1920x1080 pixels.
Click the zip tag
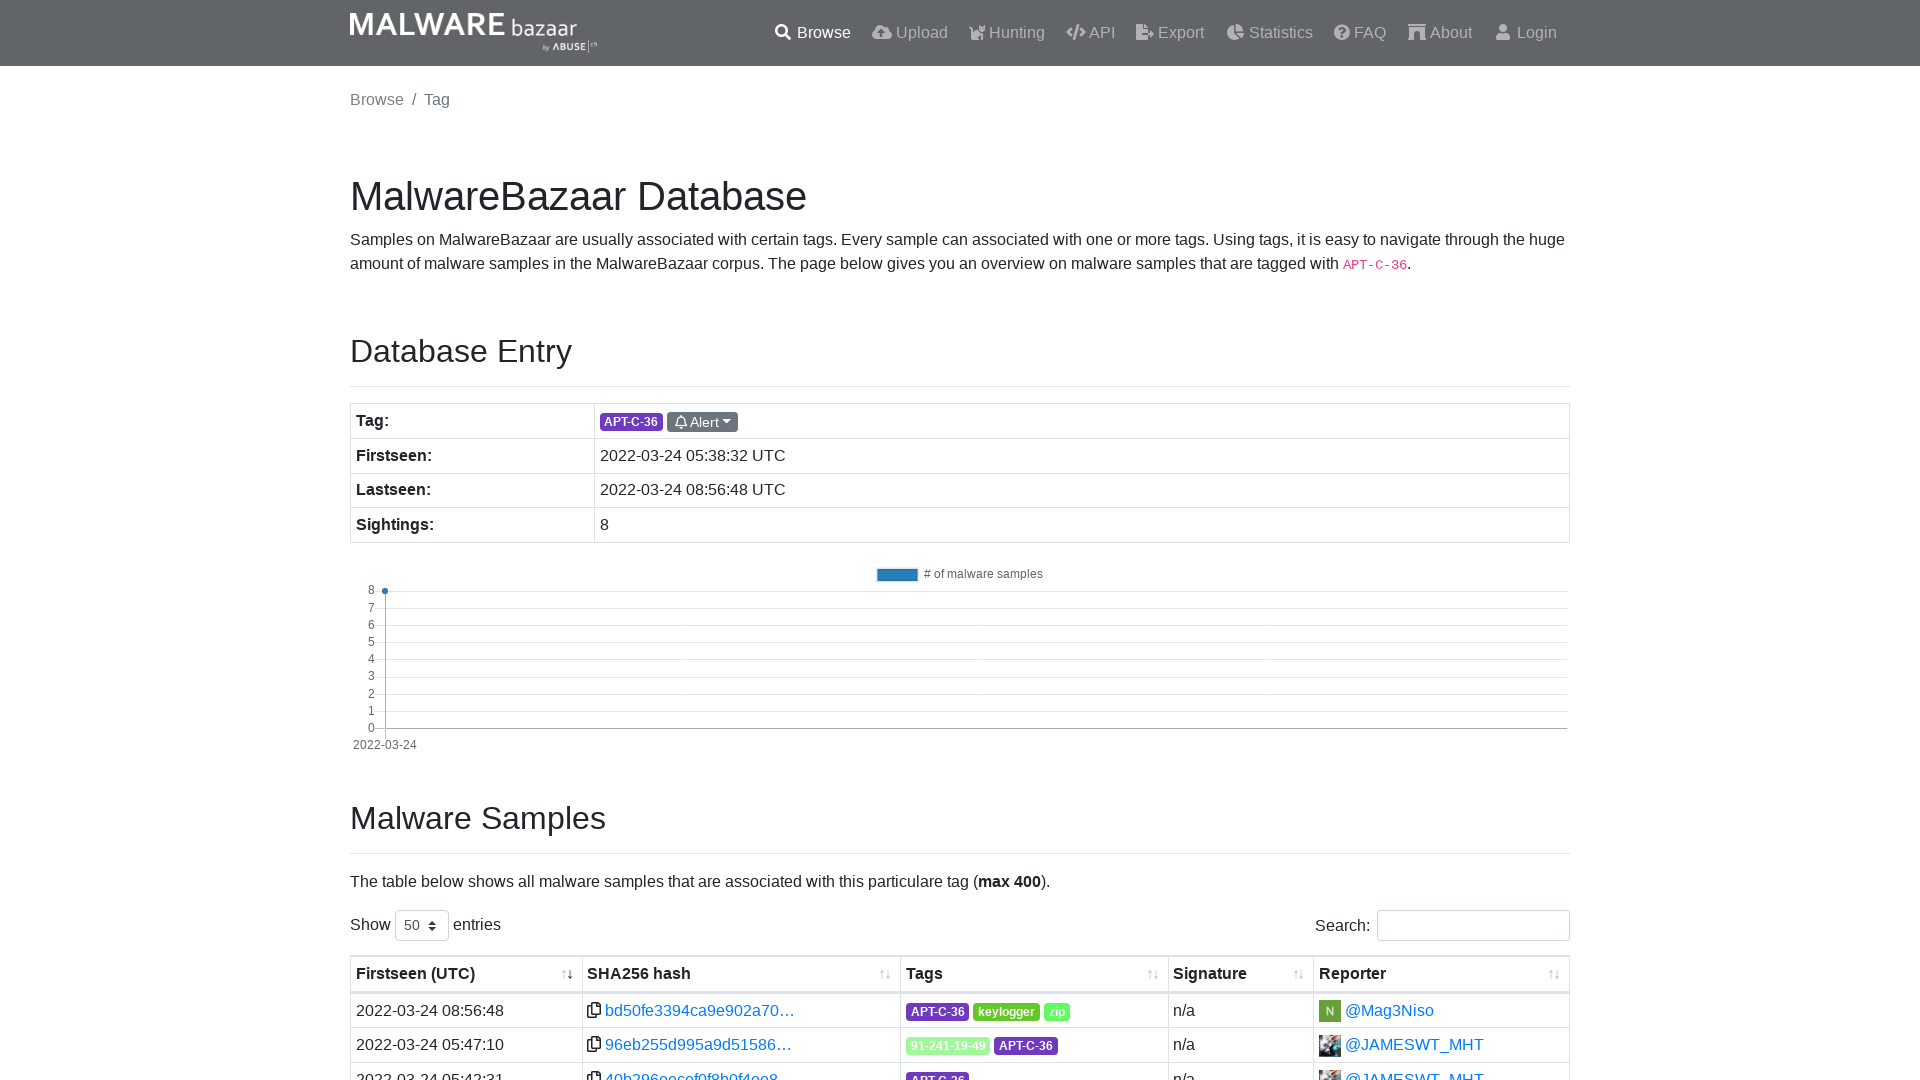click(x=1057, y=1012)
